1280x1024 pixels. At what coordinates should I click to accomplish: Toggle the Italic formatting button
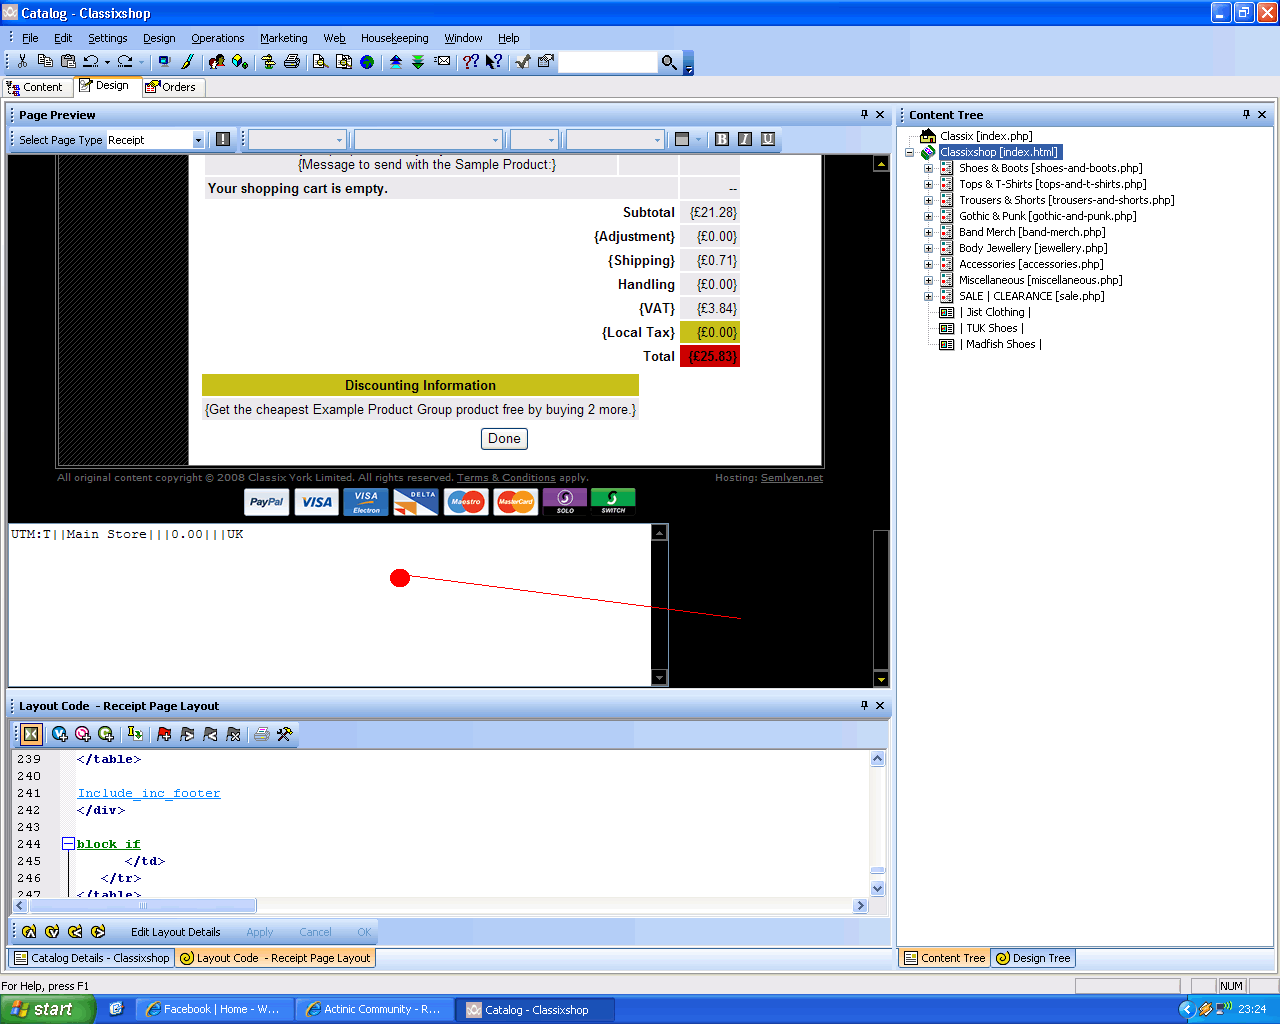point(745,140)
